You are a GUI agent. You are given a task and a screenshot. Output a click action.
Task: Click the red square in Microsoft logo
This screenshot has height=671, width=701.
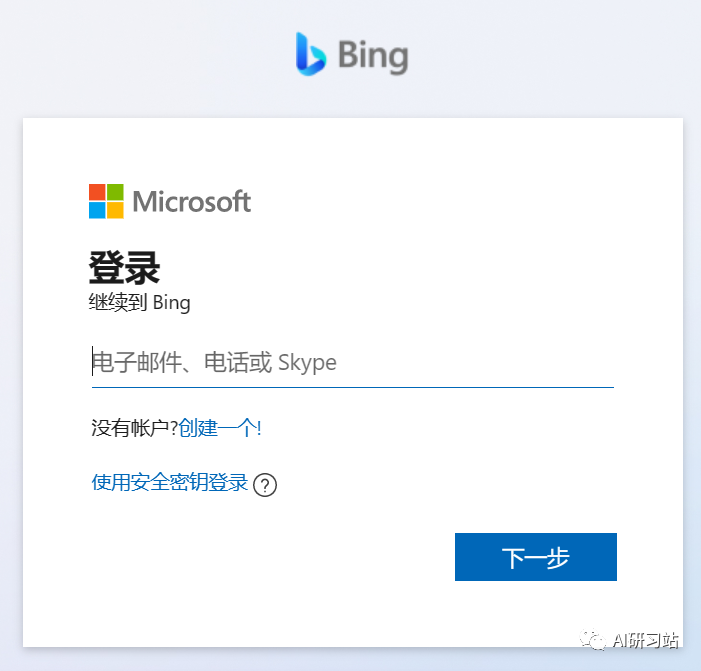pos(97,192)
